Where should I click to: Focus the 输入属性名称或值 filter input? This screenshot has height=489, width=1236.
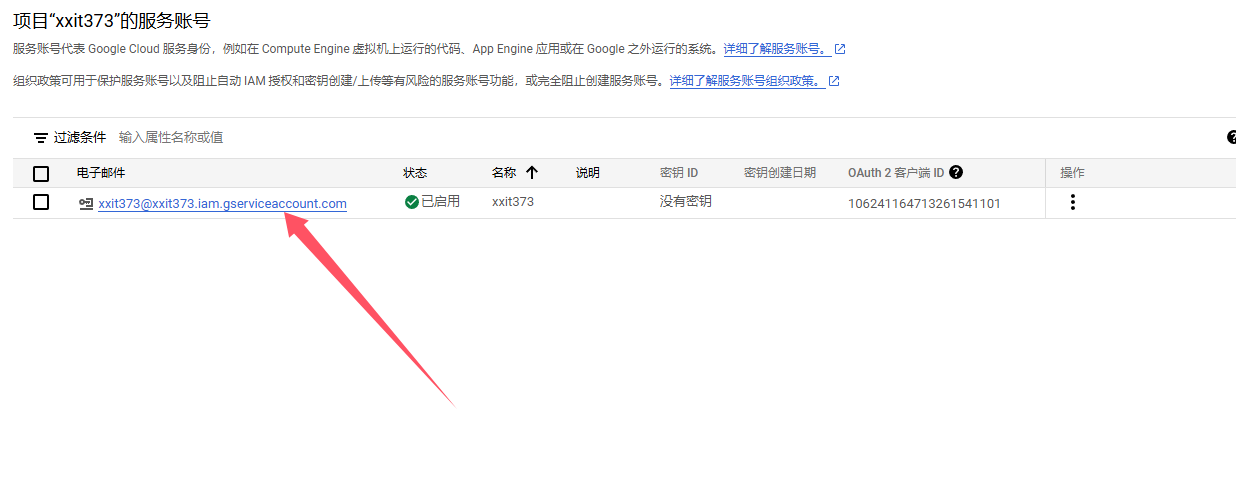coord(171,137)
